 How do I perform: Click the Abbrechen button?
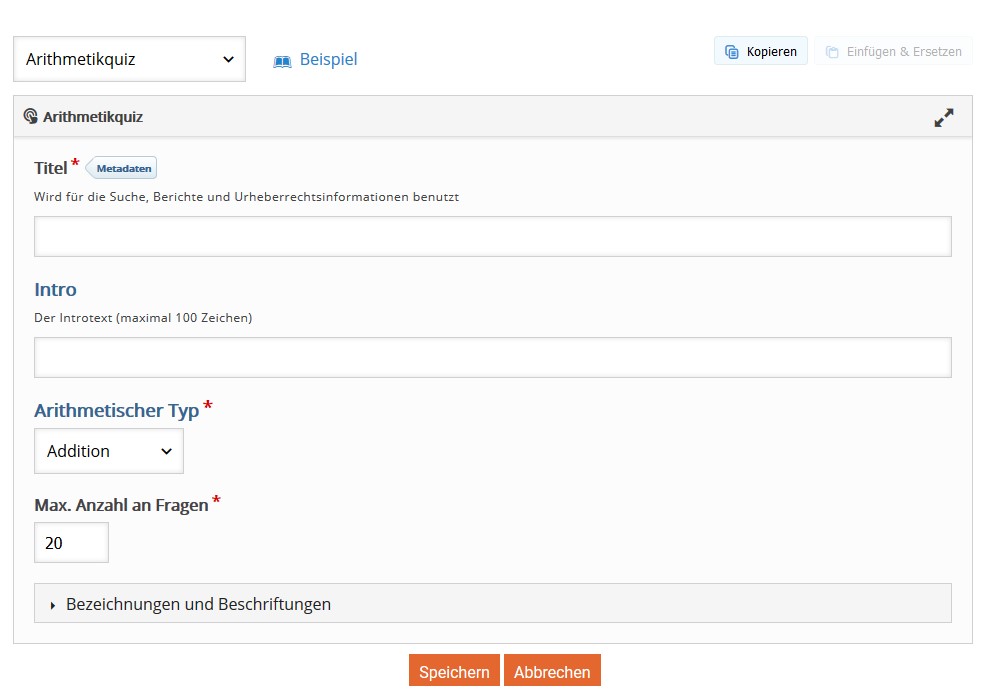(x=552, y=671)
